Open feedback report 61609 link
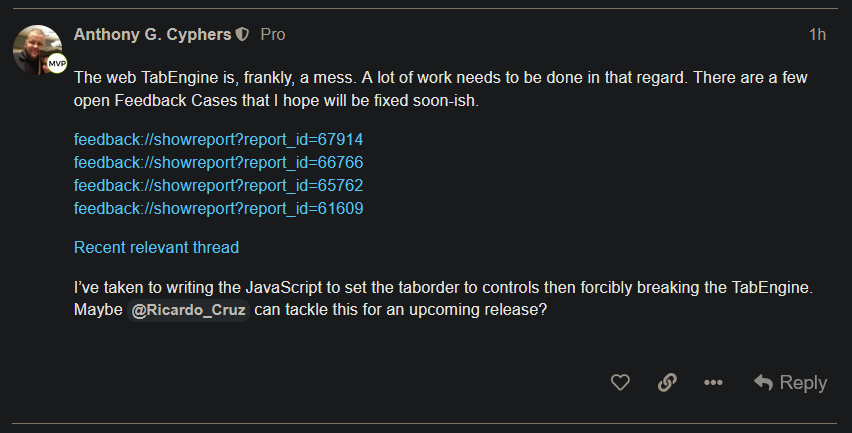 (218, 208)
